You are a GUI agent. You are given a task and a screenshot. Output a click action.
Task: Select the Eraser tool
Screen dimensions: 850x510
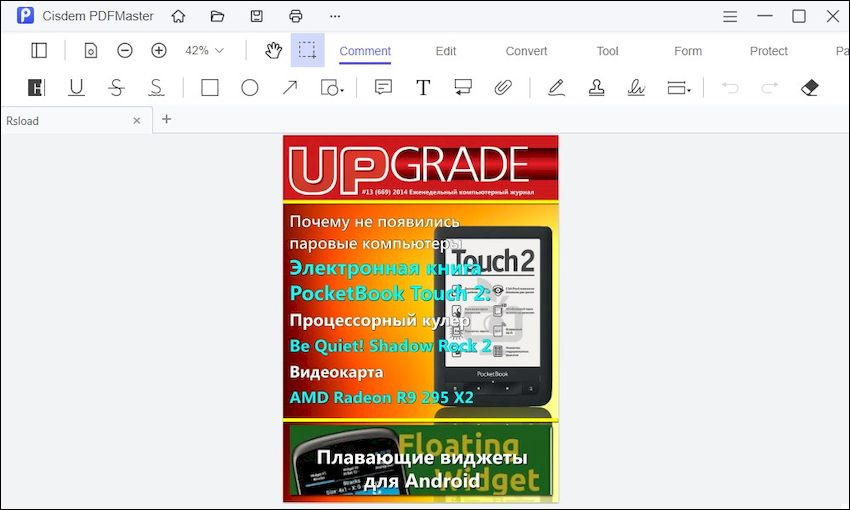(x=809, y=87)
